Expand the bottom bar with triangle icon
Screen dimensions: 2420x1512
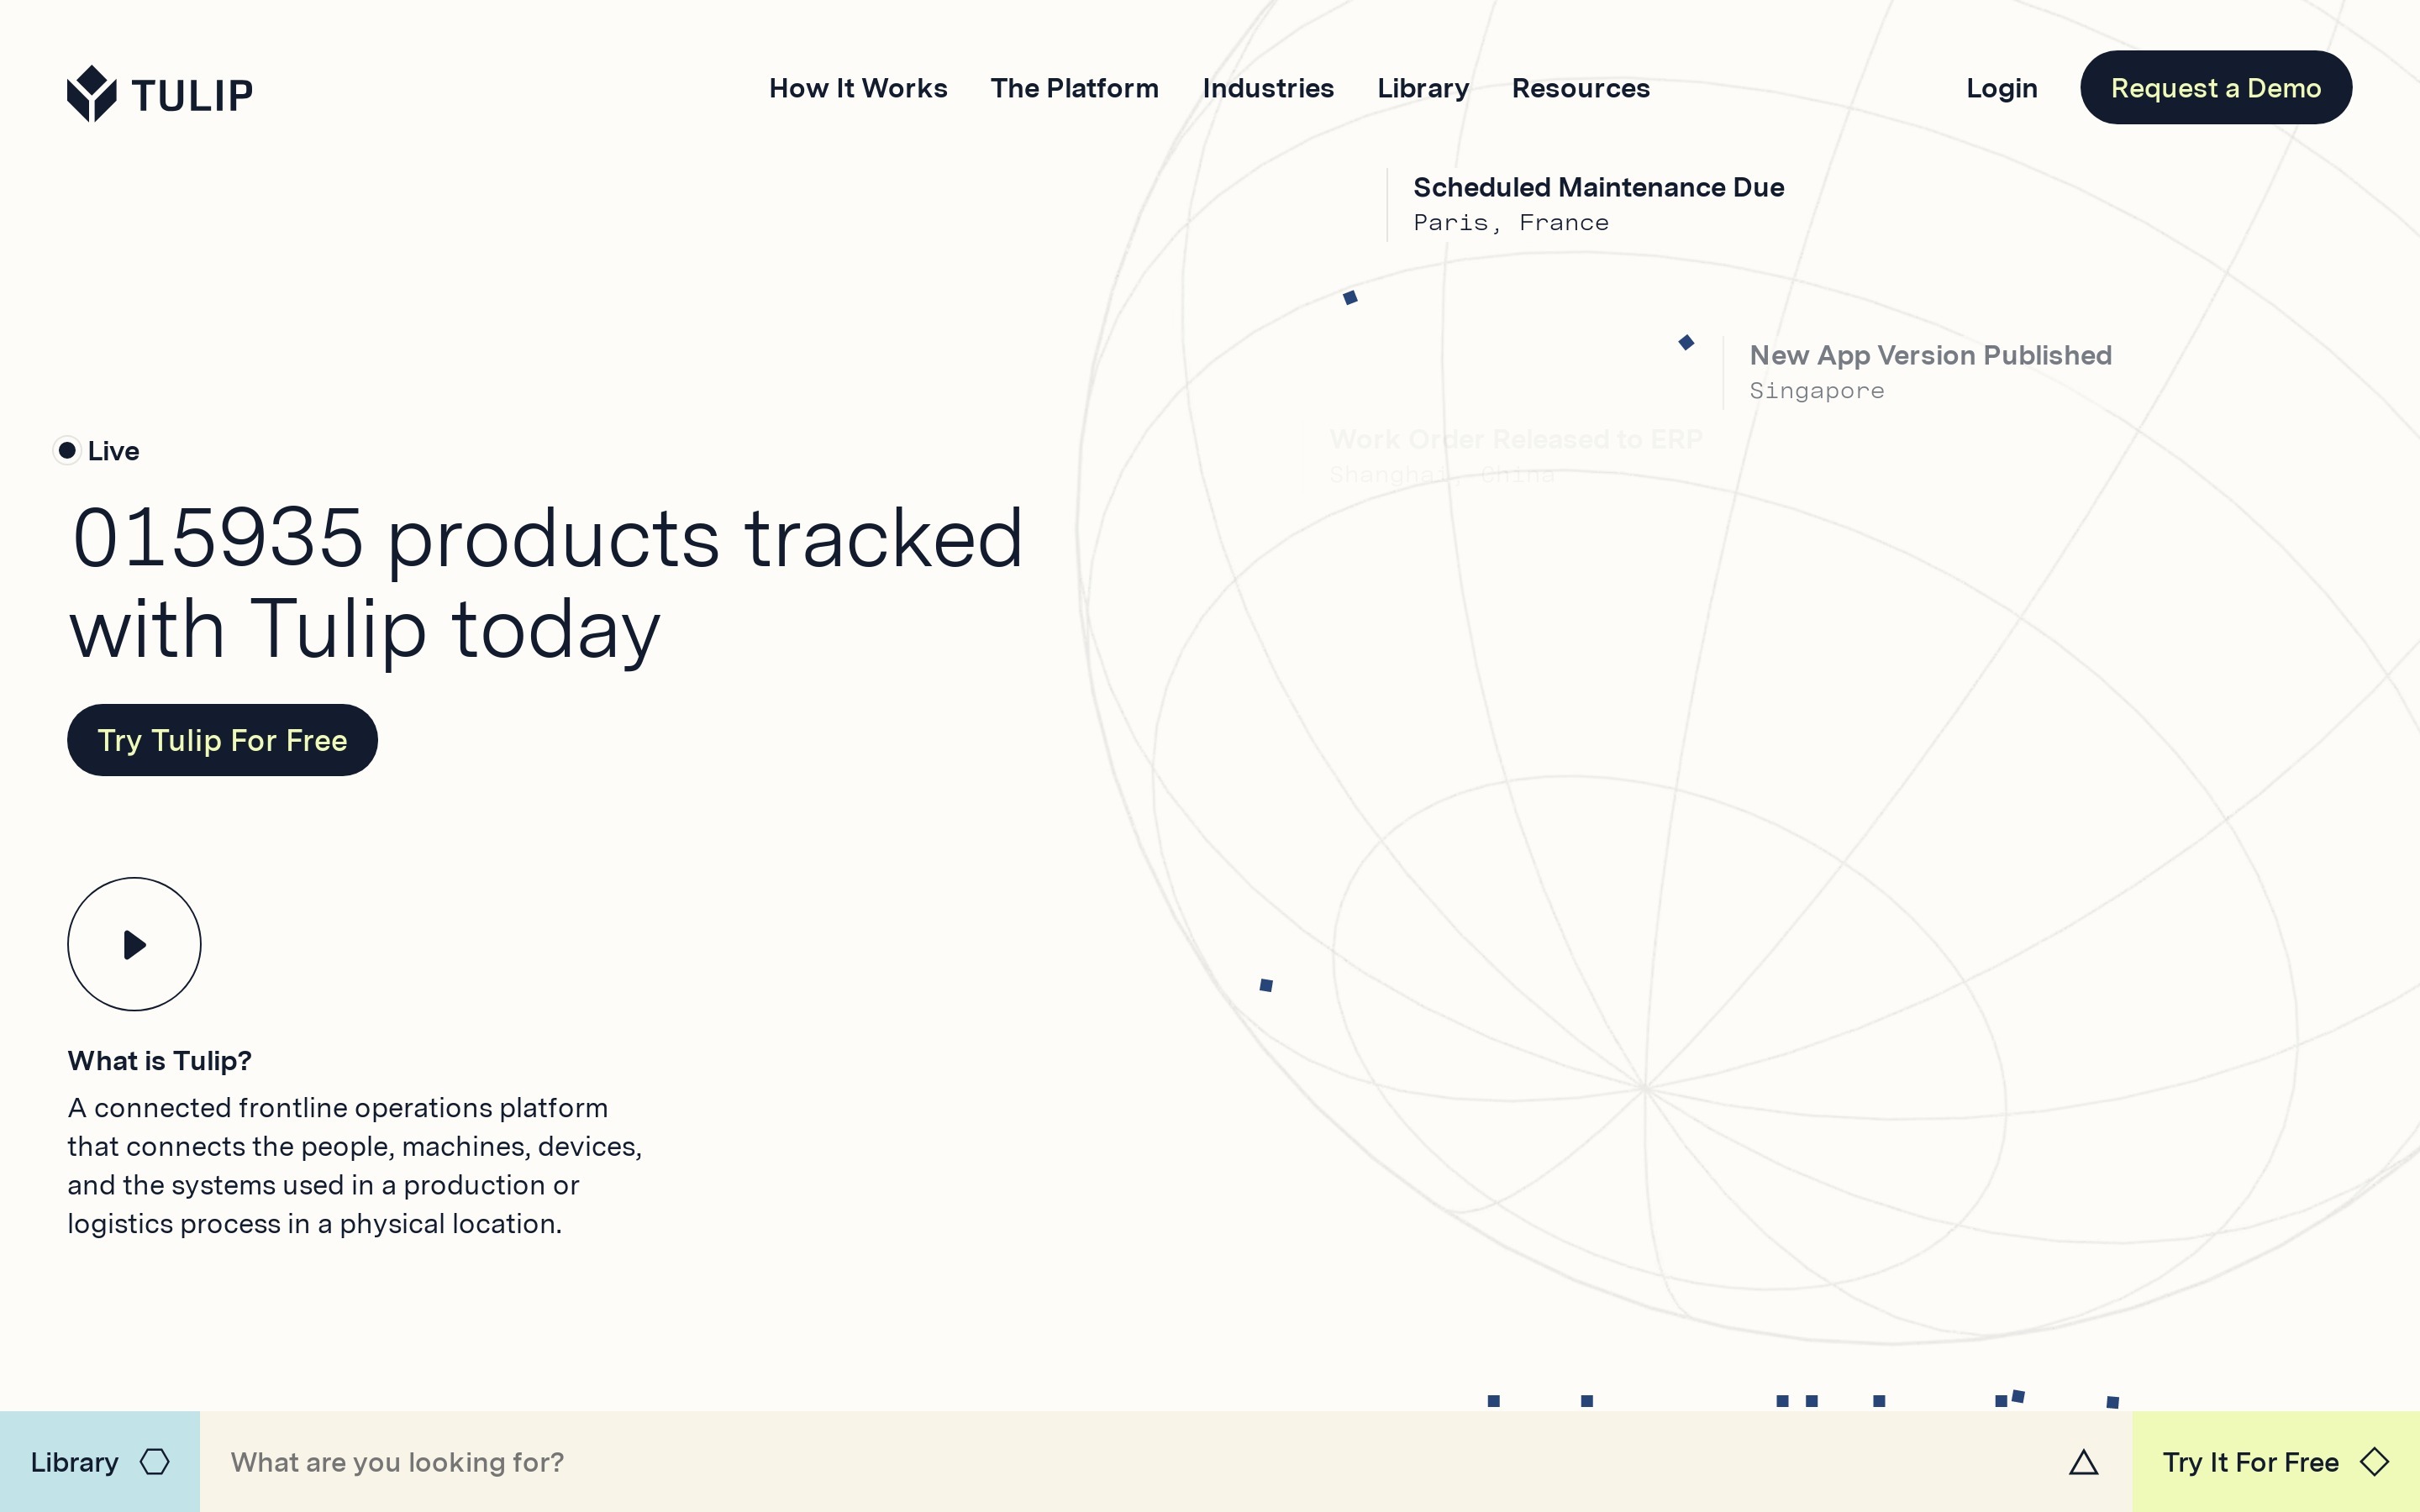coord(2083,1462)
